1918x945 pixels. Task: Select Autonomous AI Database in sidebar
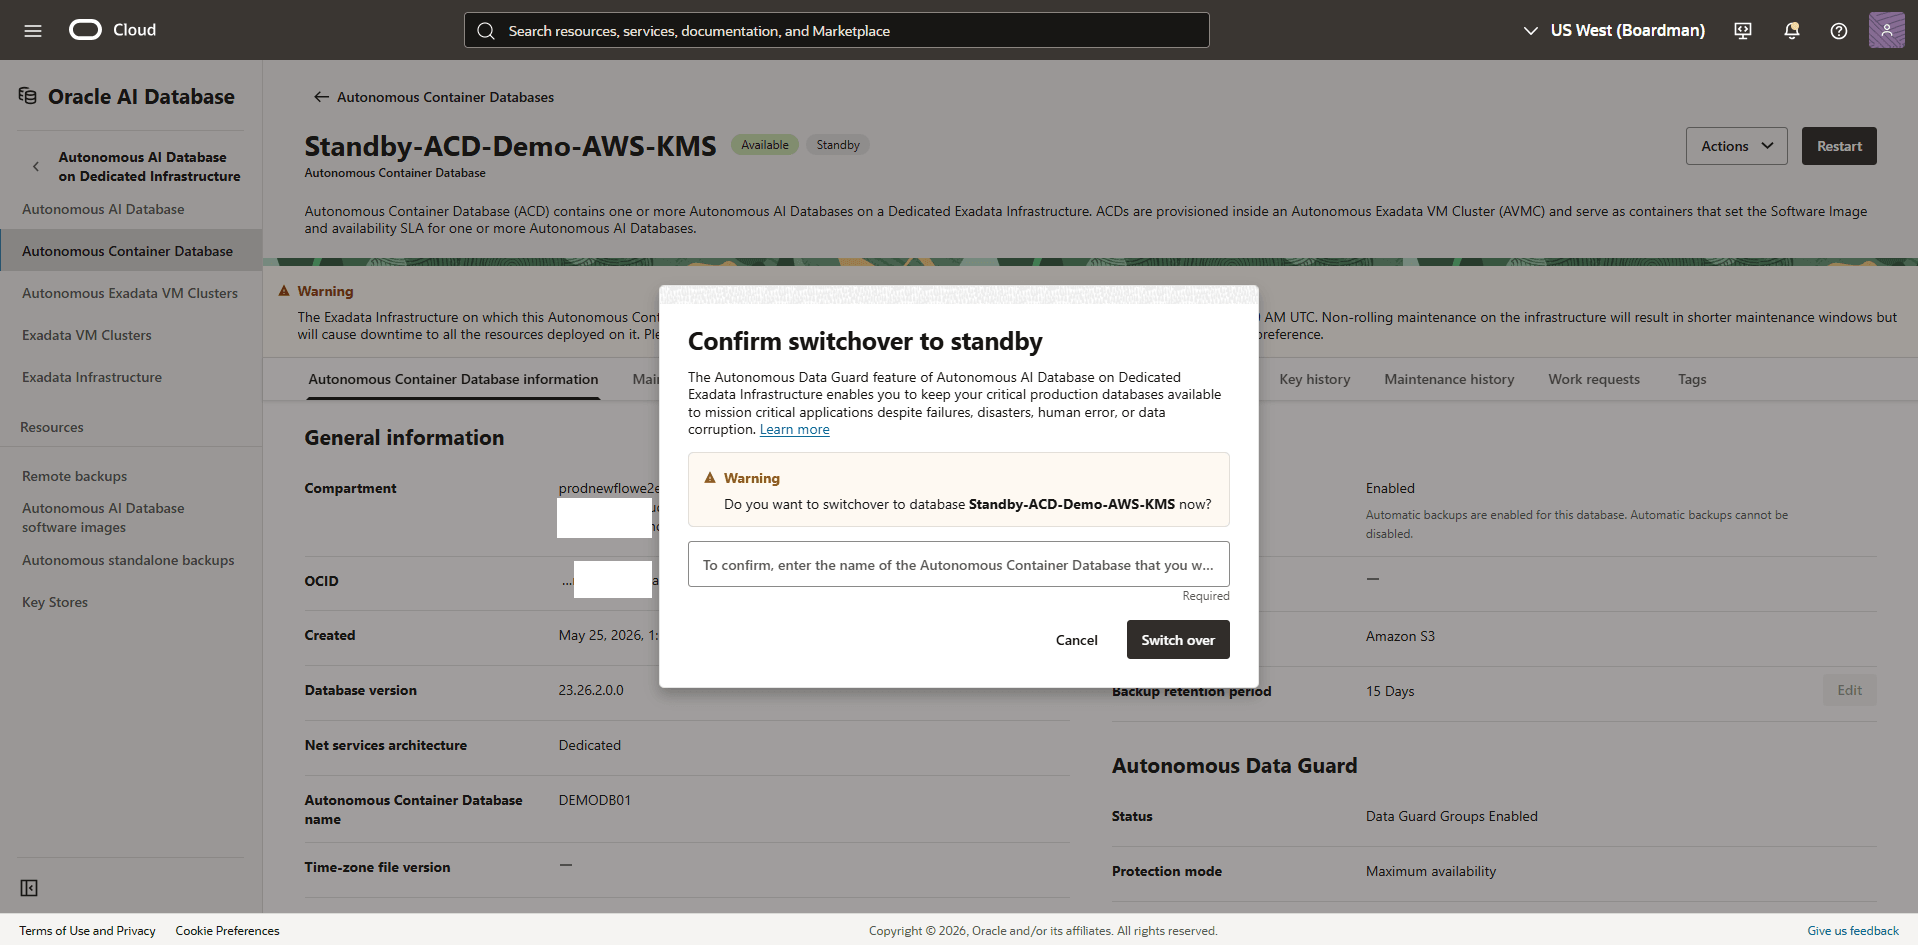click(103, 209)
